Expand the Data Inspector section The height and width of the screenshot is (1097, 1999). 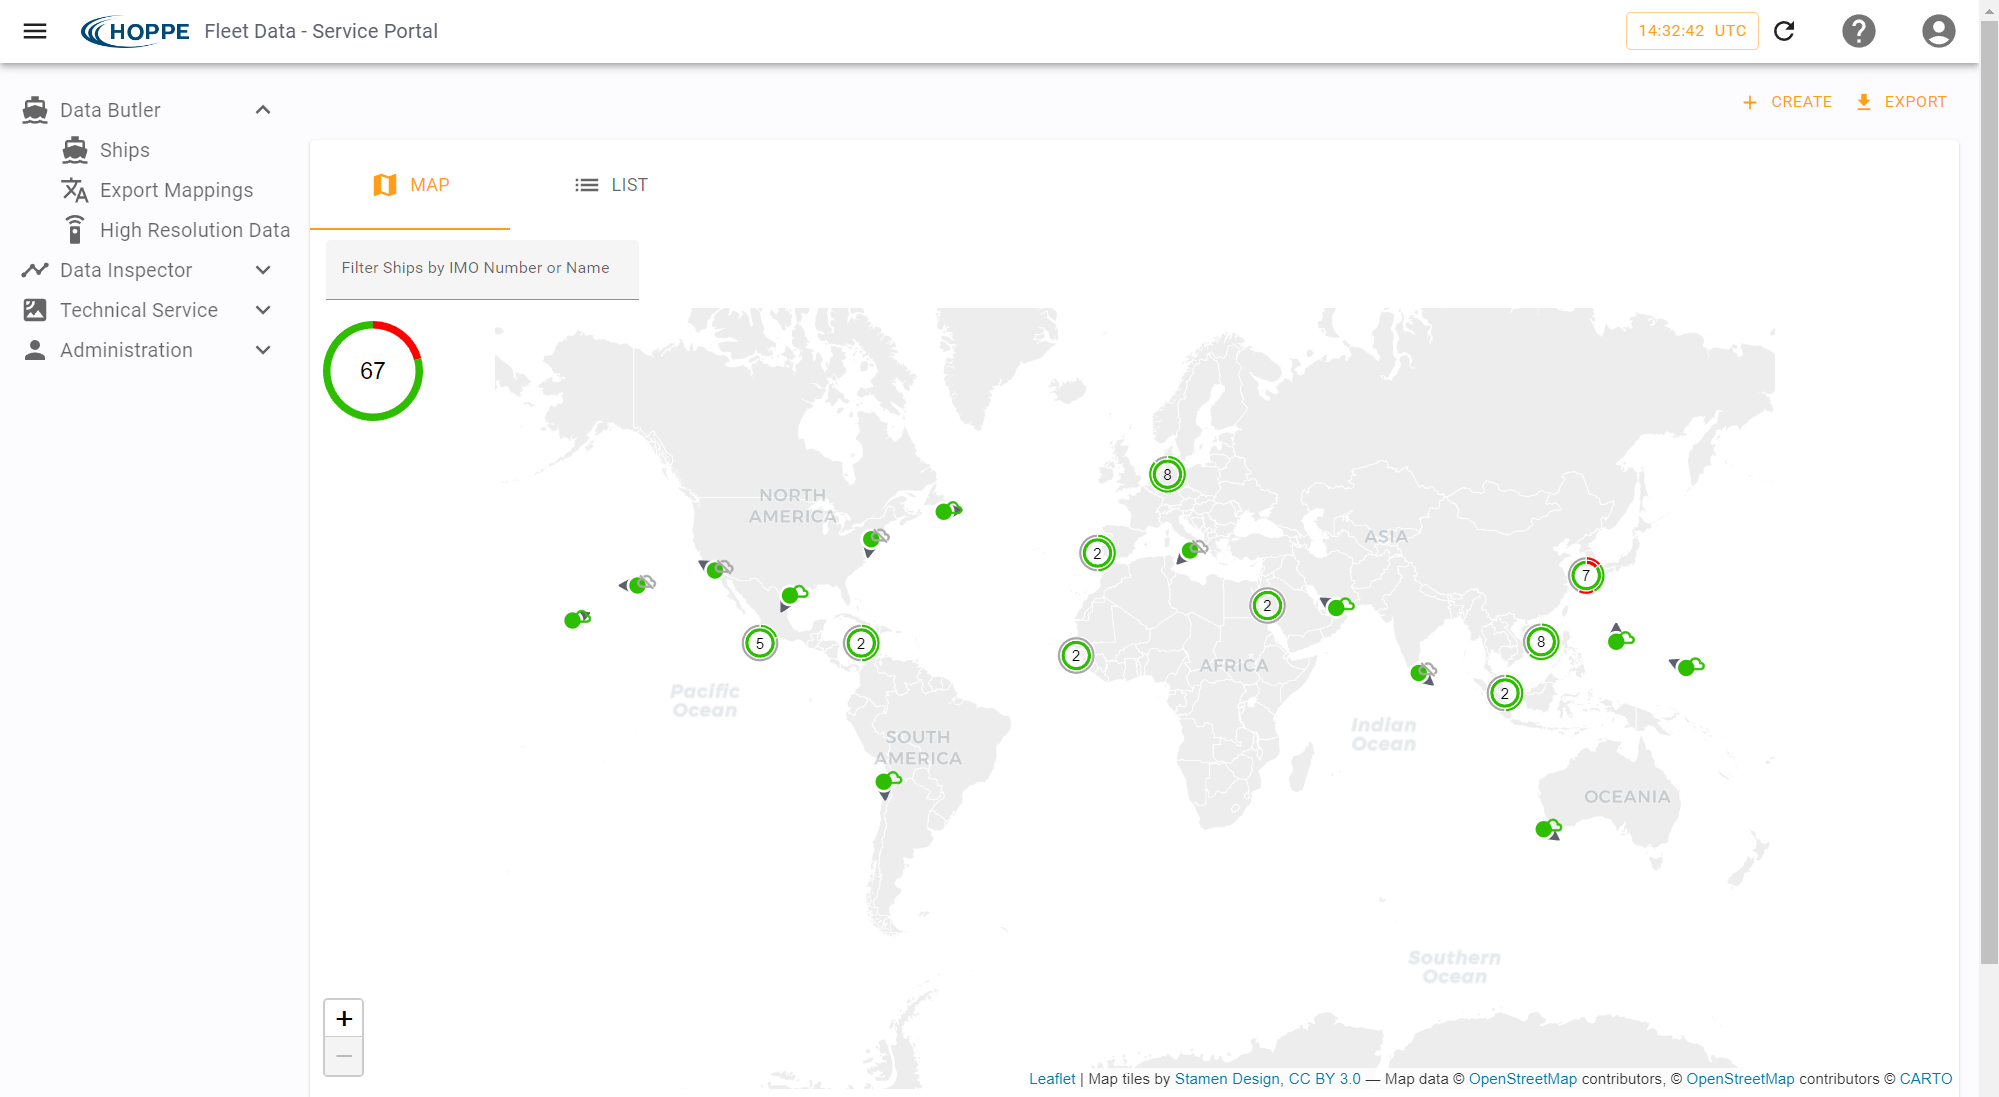[x=263, y=270]
